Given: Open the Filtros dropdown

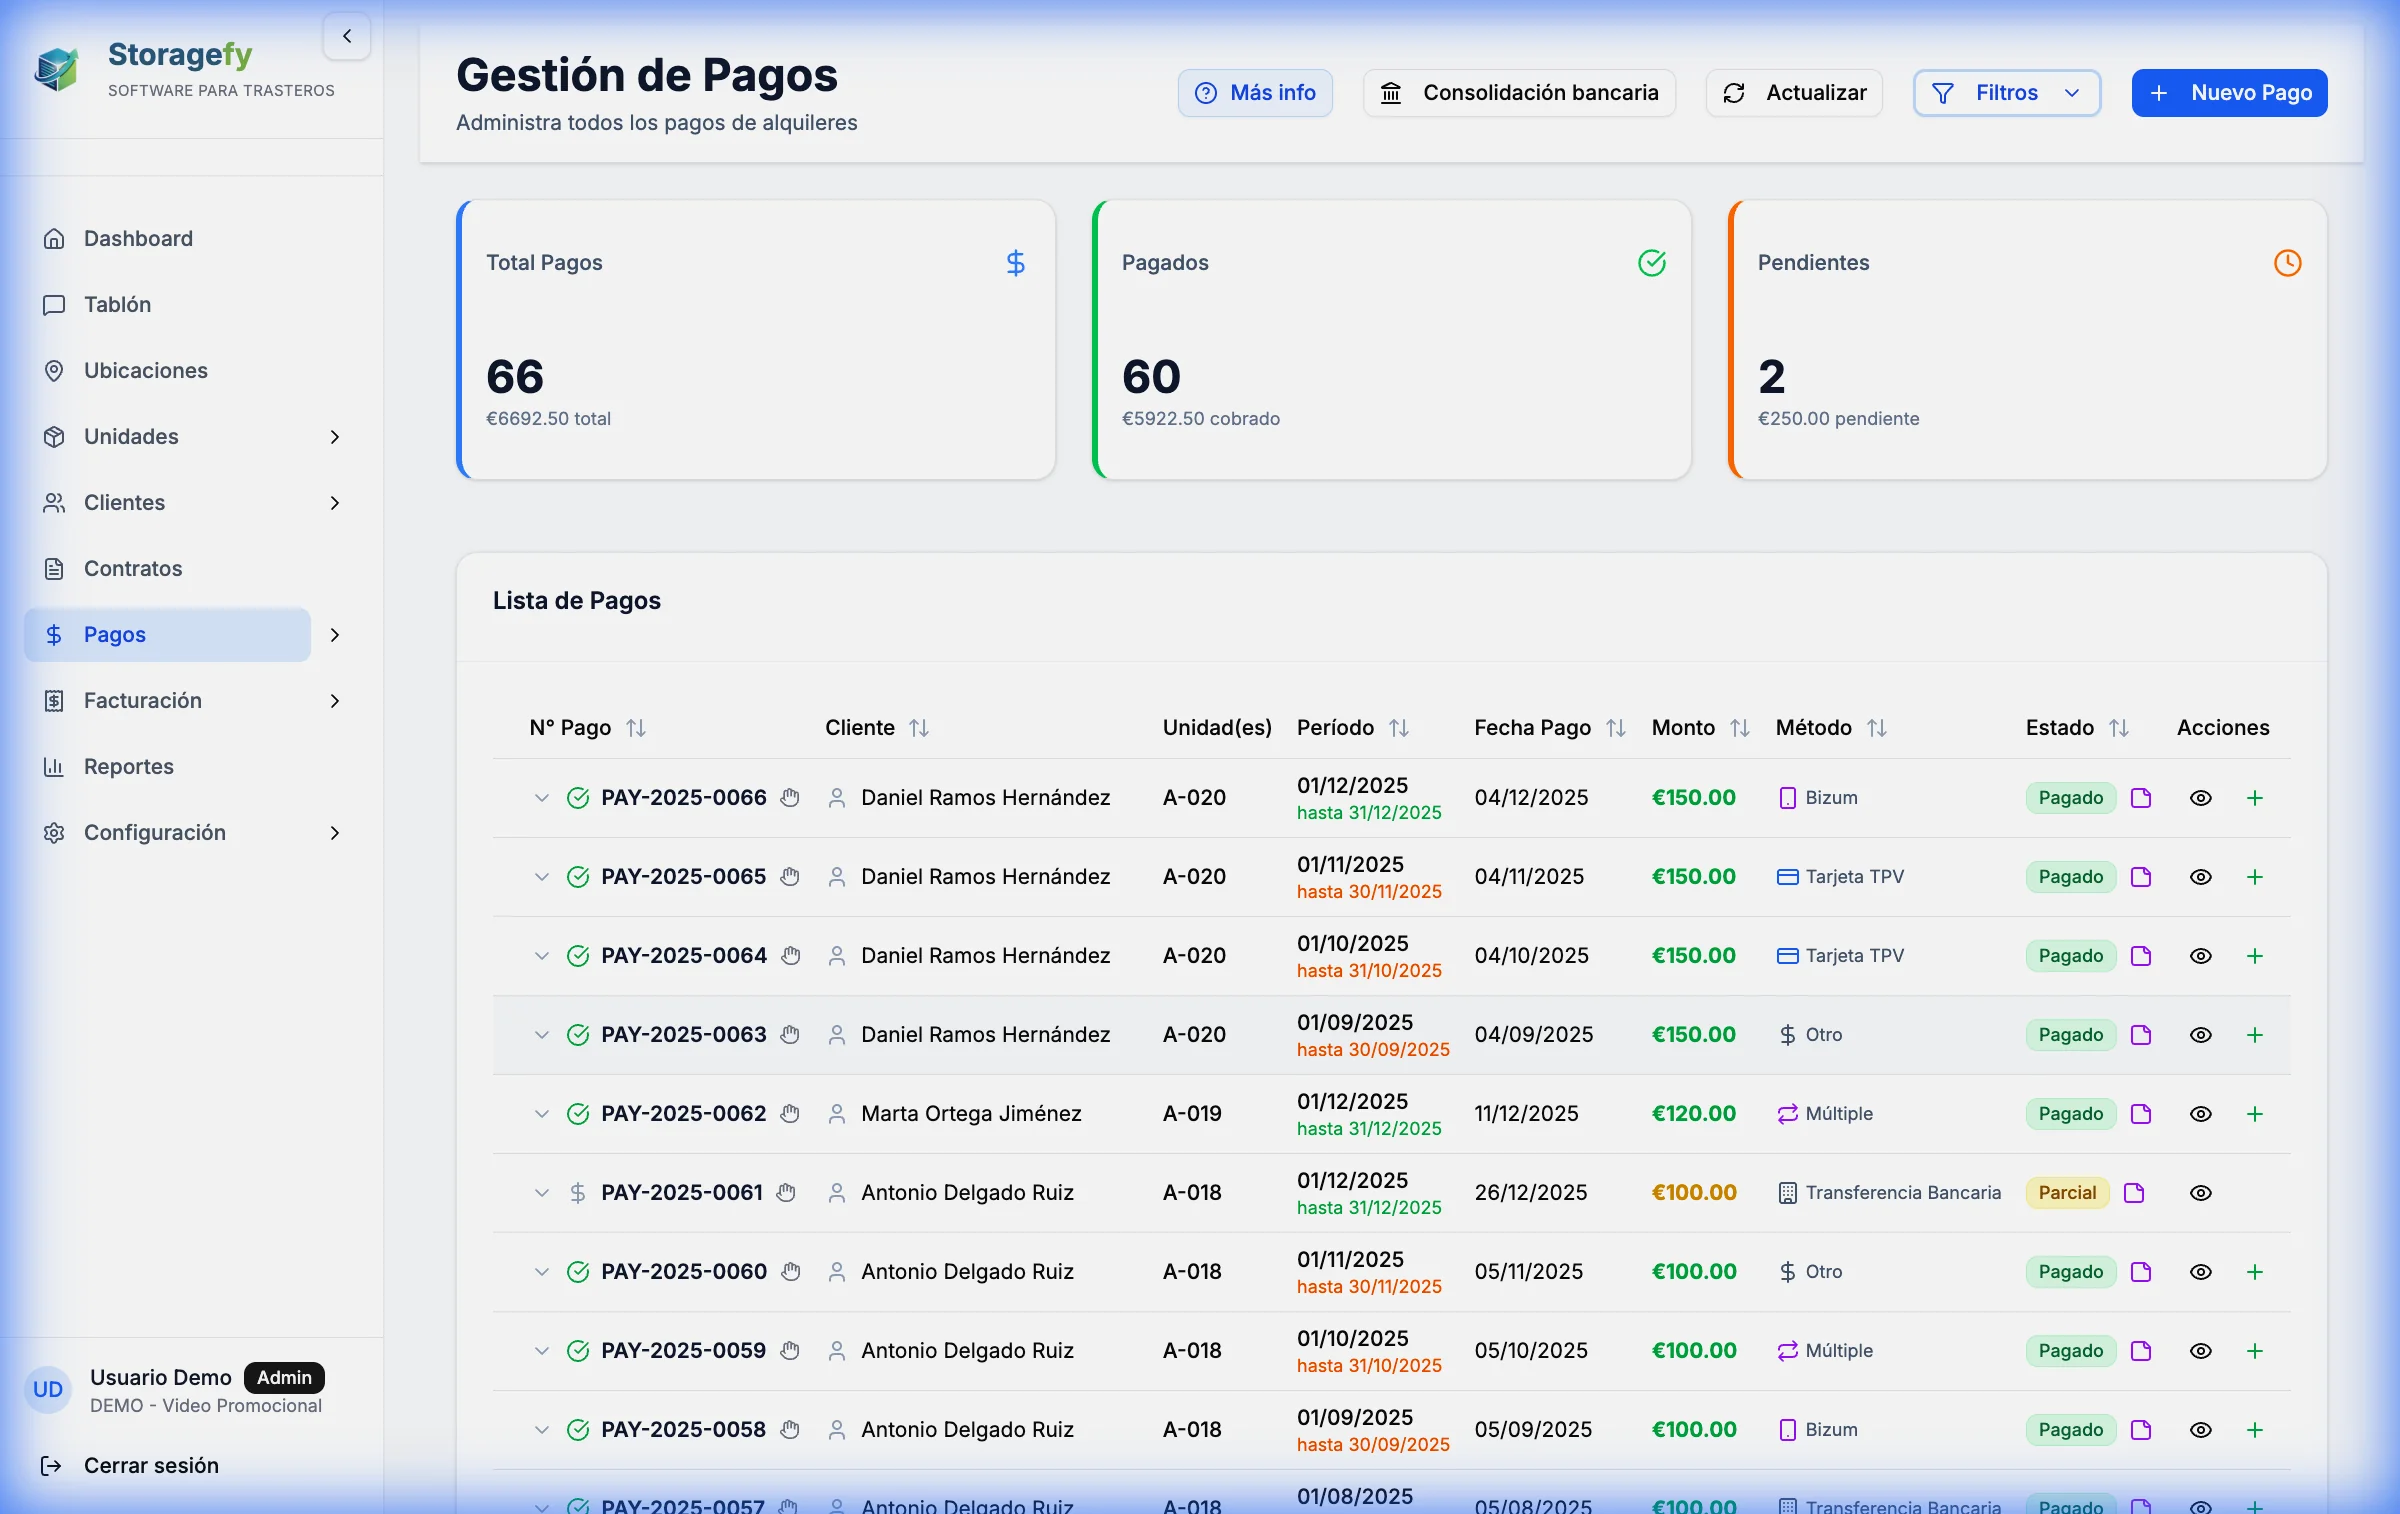Looking at the screenshot, I should coord(2006,92).
